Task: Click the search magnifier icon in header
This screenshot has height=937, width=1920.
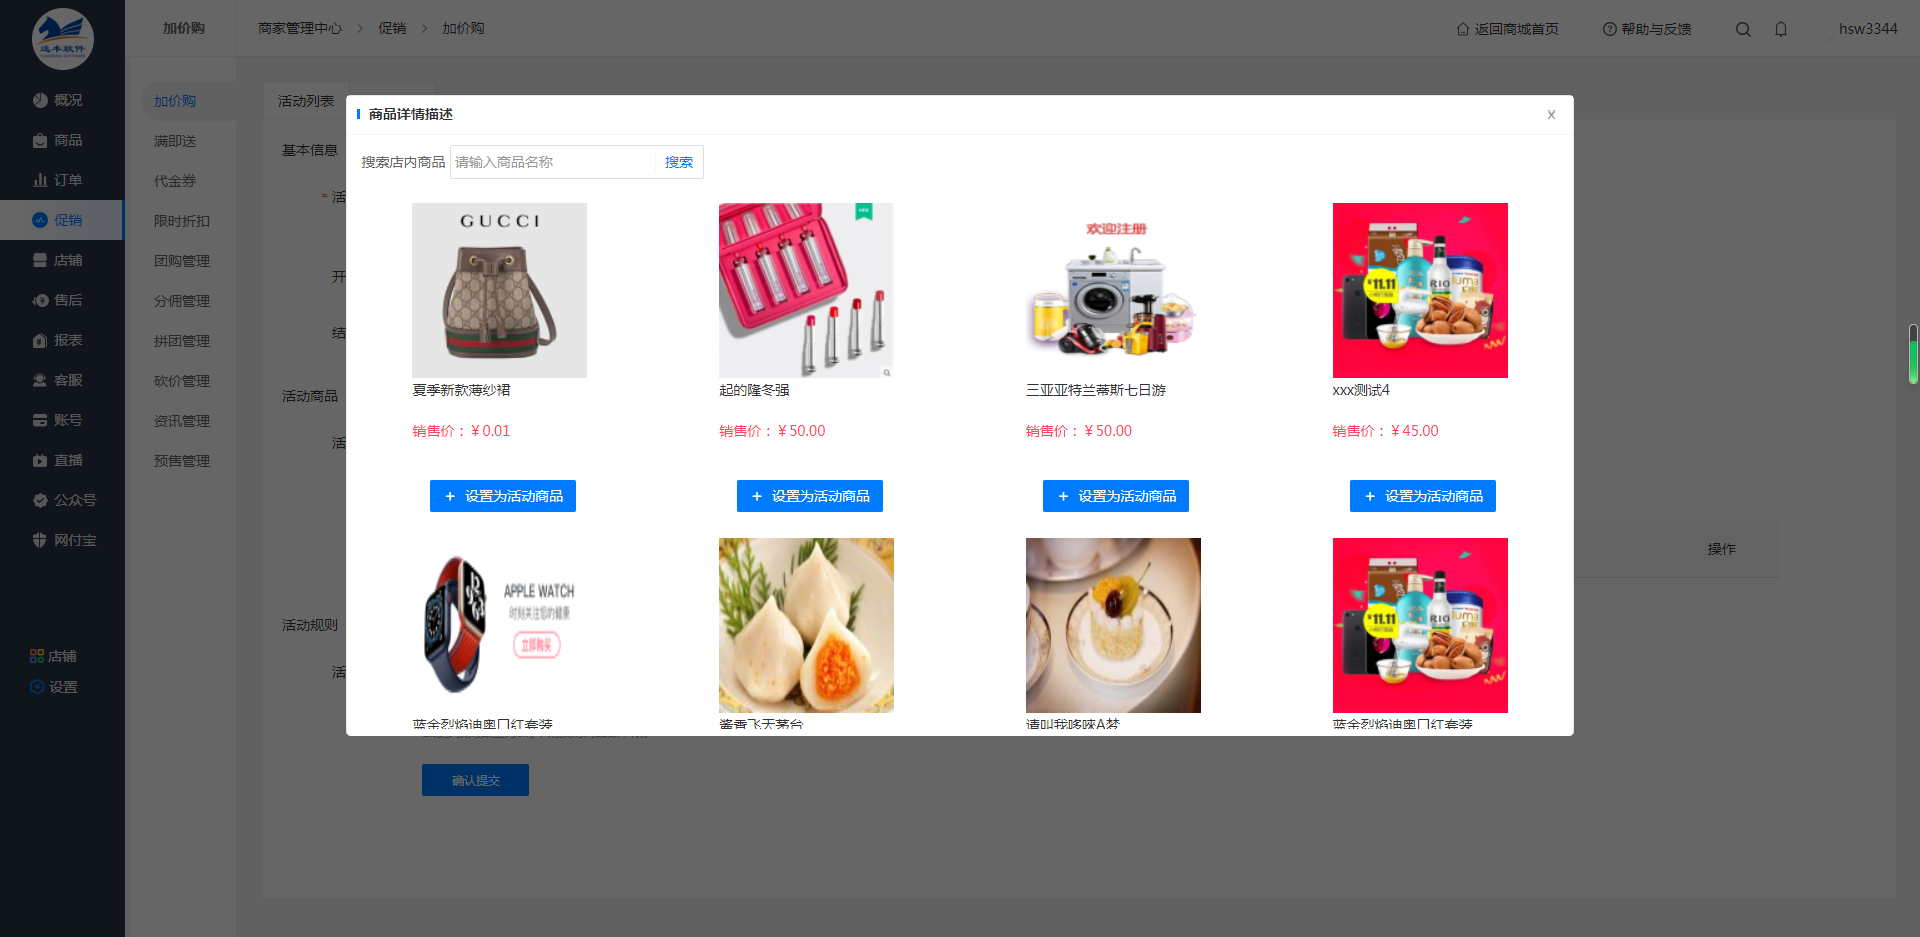Action: tap(1743, 29)
